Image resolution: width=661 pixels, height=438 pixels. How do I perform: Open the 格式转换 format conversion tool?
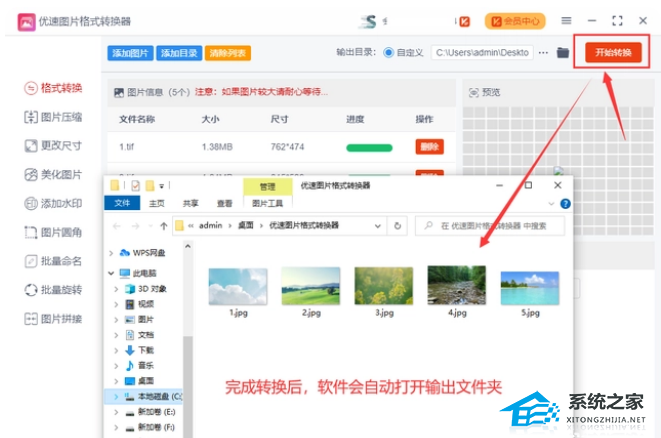pyautogui.click(x=53, y=88)
